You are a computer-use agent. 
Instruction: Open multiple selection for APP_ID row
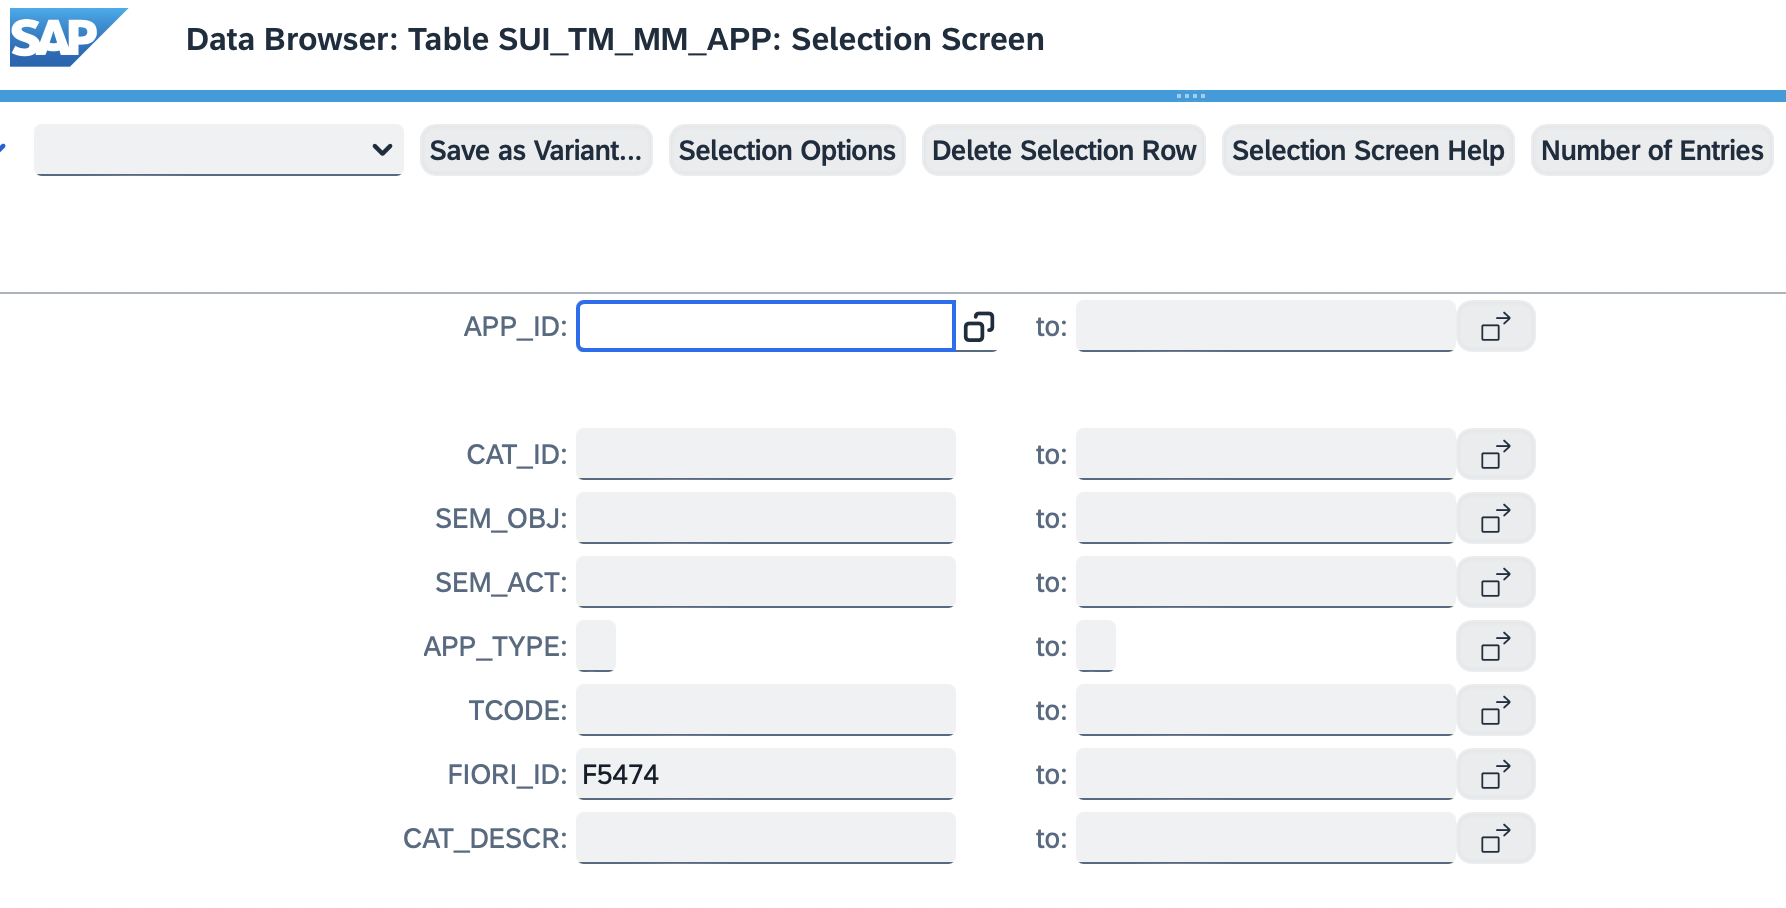(x=1496, y=327)
